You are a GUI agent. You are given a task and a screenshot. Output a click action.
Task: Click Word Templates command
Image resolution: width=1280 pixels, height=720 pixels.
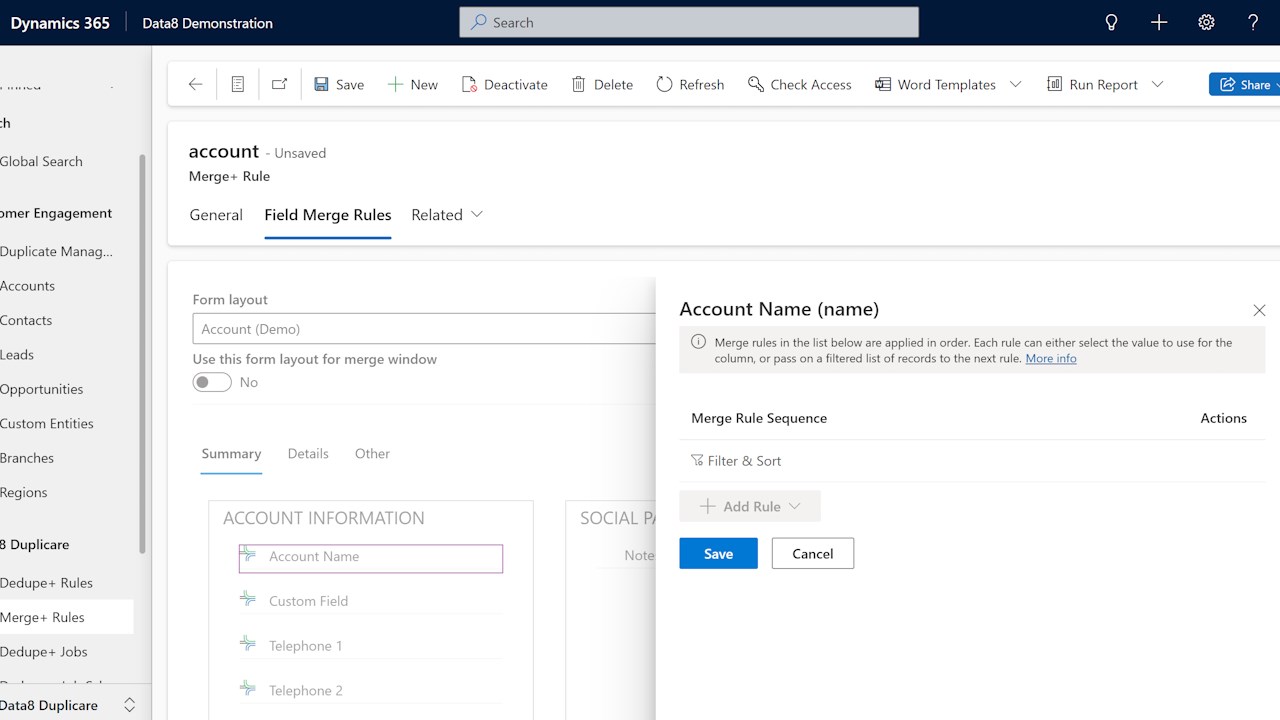[936, 84]
